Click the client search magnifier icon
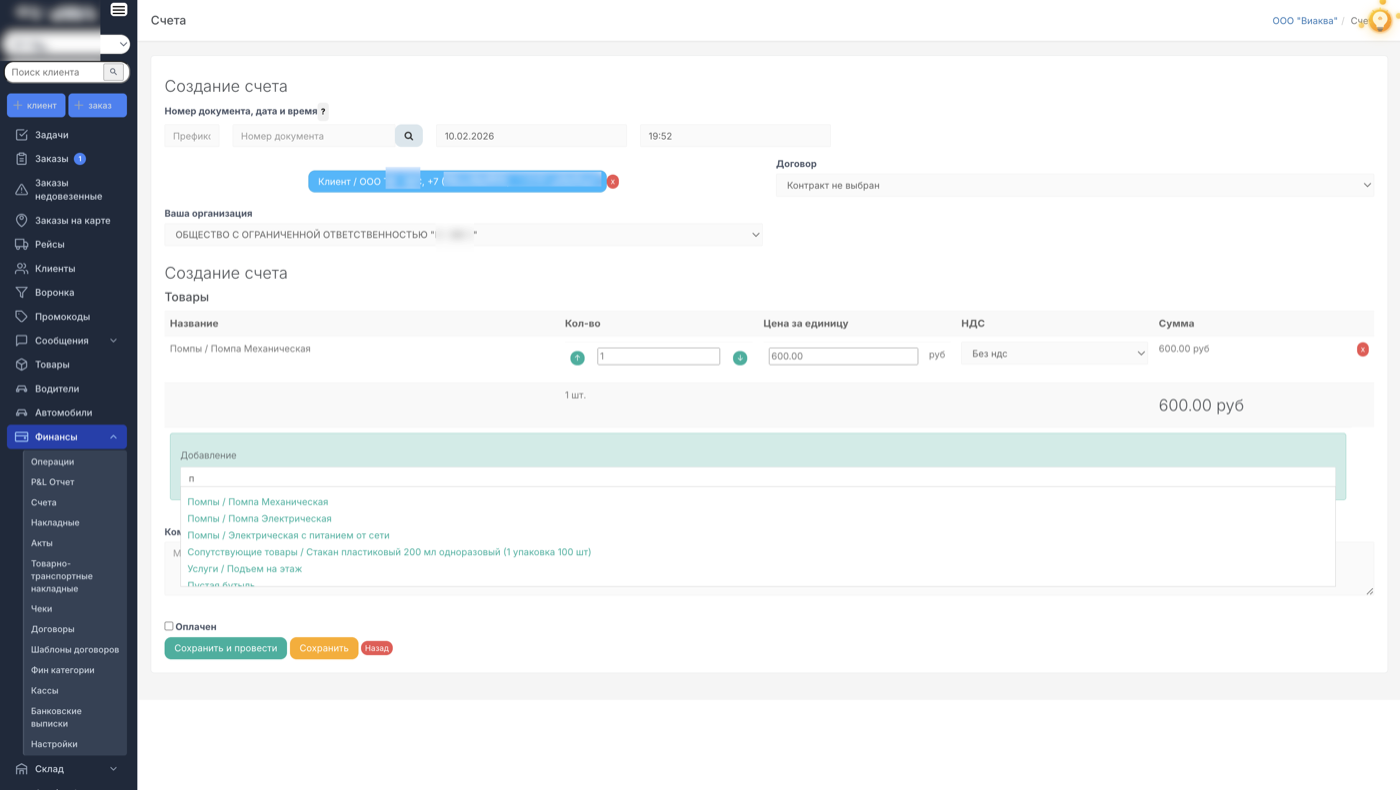 [x=114, y=72]
